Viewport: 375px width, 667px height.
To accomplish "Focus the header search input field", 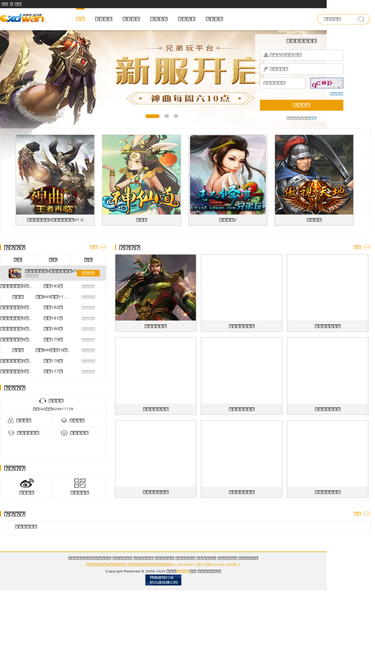I will pos(339,19).
